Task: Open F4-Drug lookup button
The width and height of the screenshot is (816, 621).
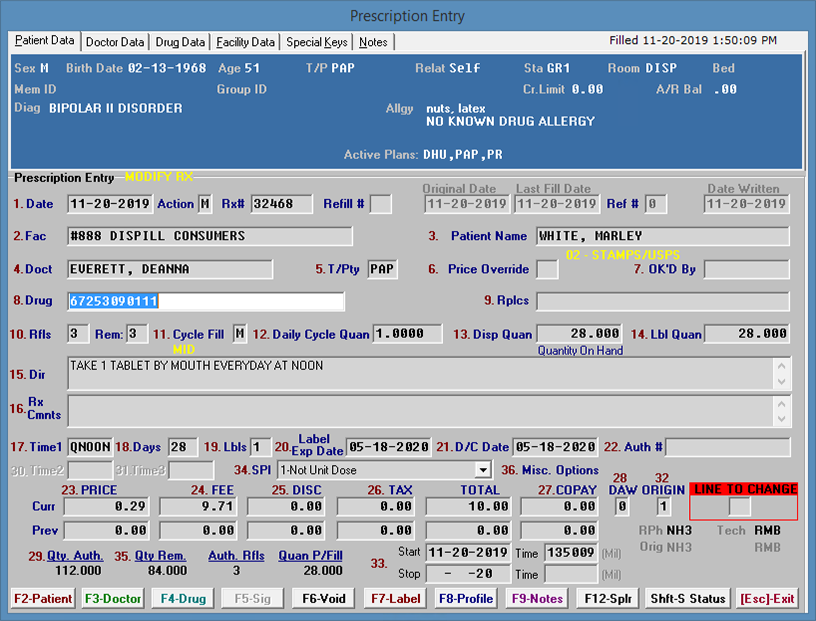Action: [182, 598]
